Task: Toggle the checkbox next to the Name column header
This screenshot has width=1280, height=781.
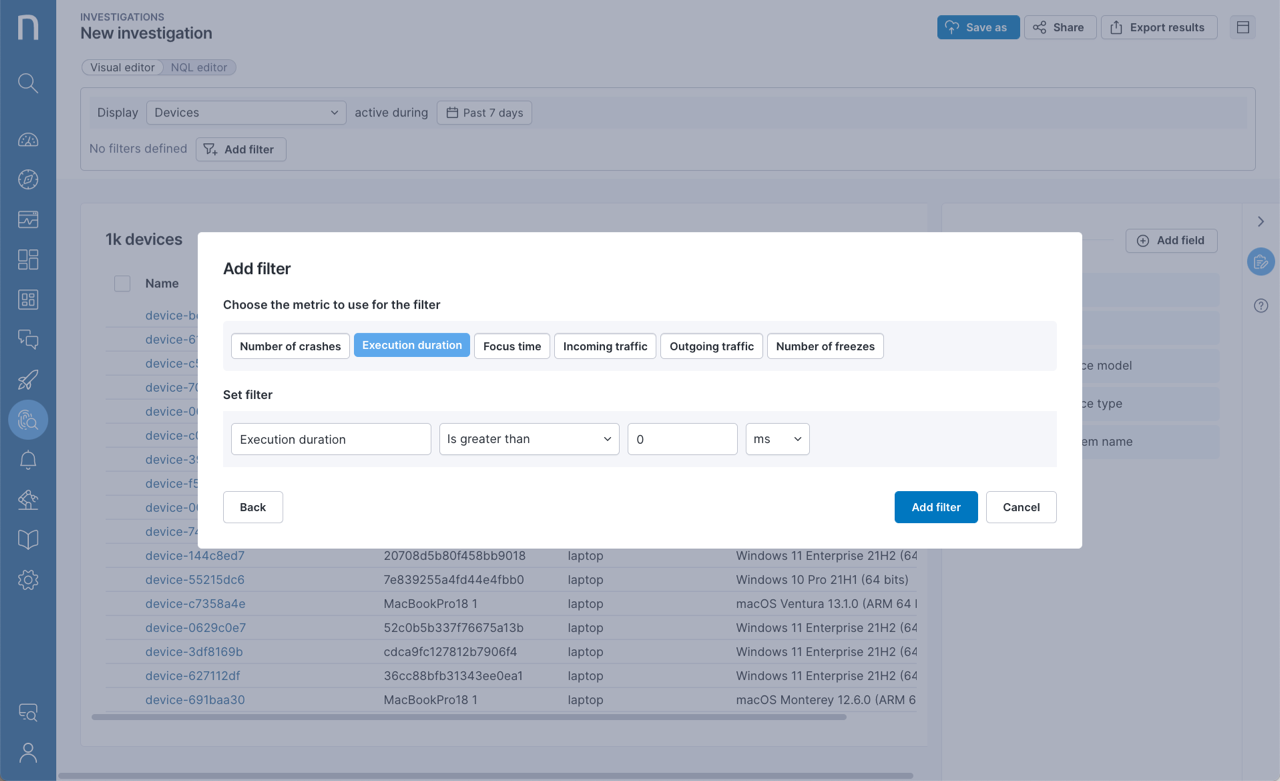Action: tap(122, 283)
